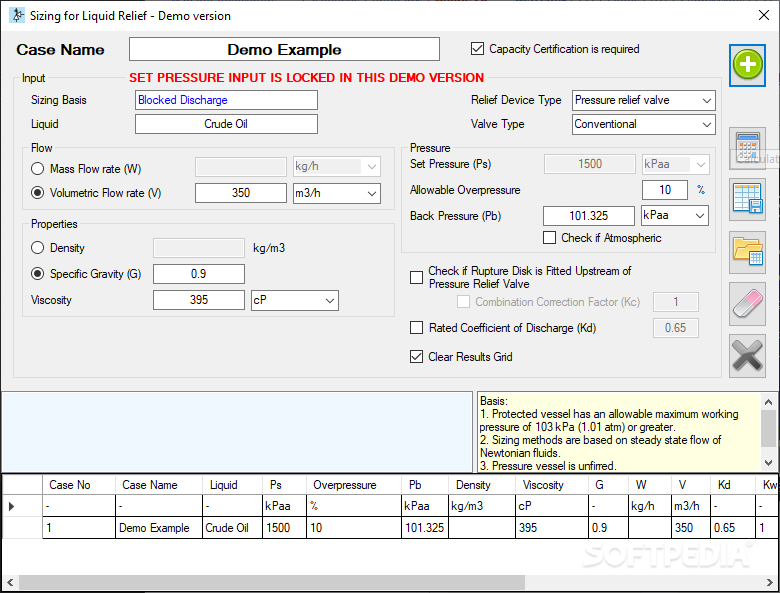Viewport: 780px width, 593px height.
Task: Click the grid cell 1500 under Ps
Action: [x=284, y=527]
